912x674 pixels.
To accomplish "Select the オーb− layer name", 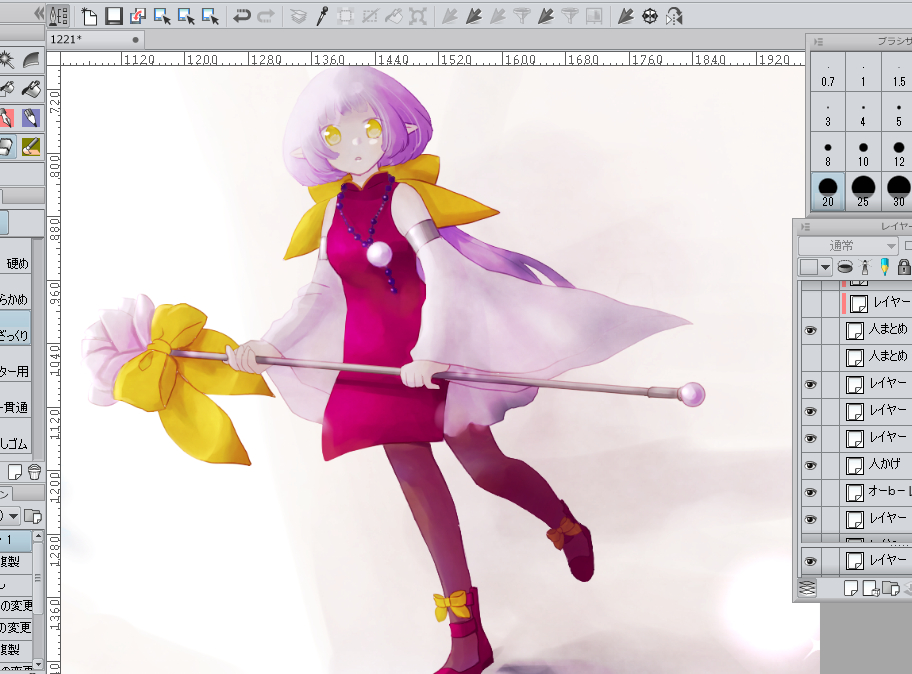I will click(x=889, y=491).
